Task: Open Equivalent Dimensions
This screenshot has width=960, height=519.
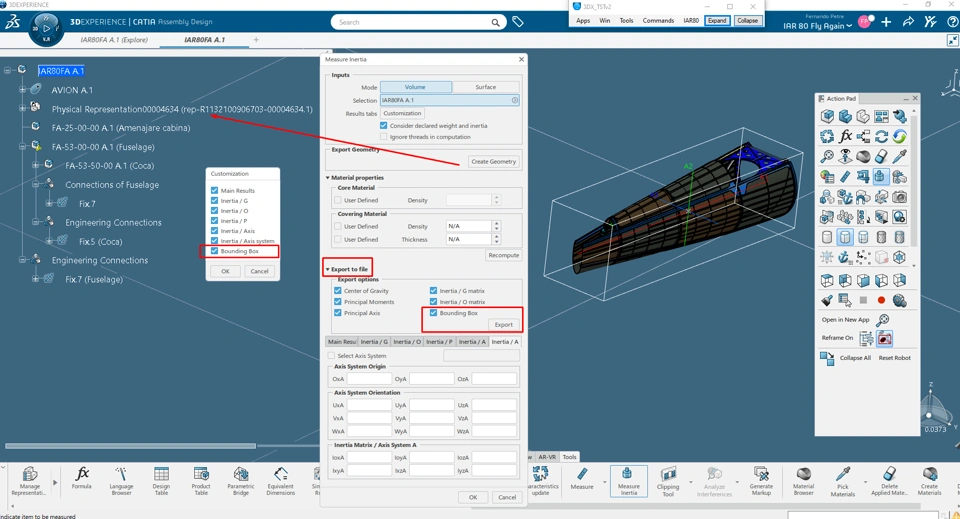Action: pos(280,481)
